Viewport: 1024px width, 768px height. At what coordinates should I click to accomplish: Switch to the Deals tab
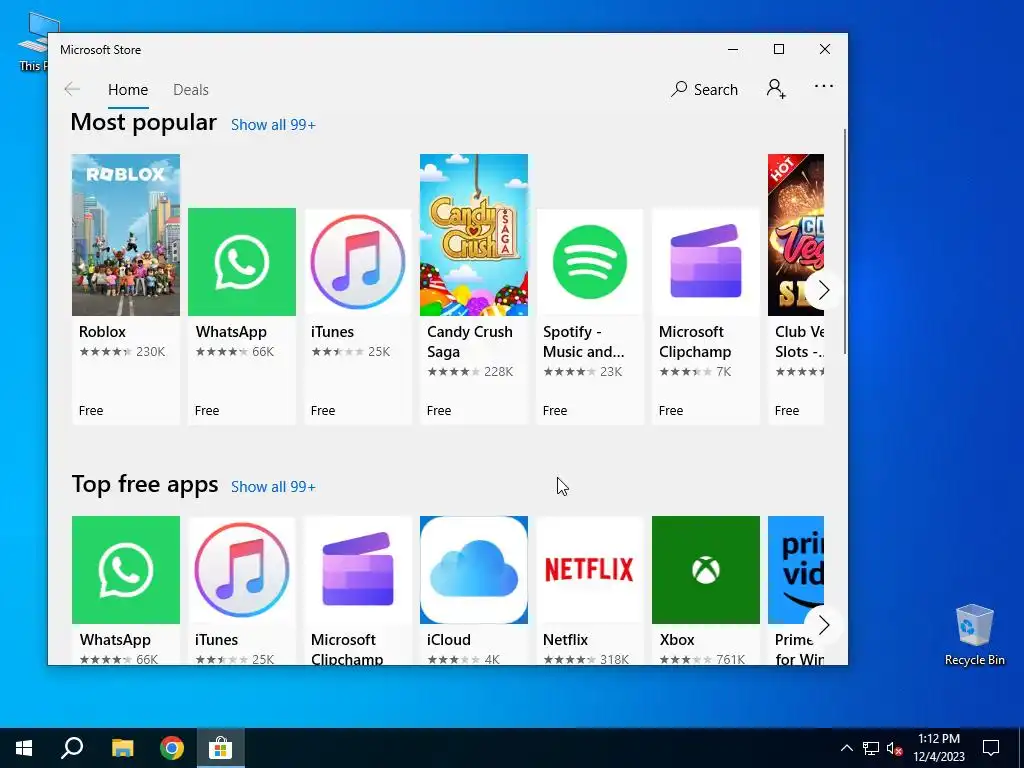[191, 89]
